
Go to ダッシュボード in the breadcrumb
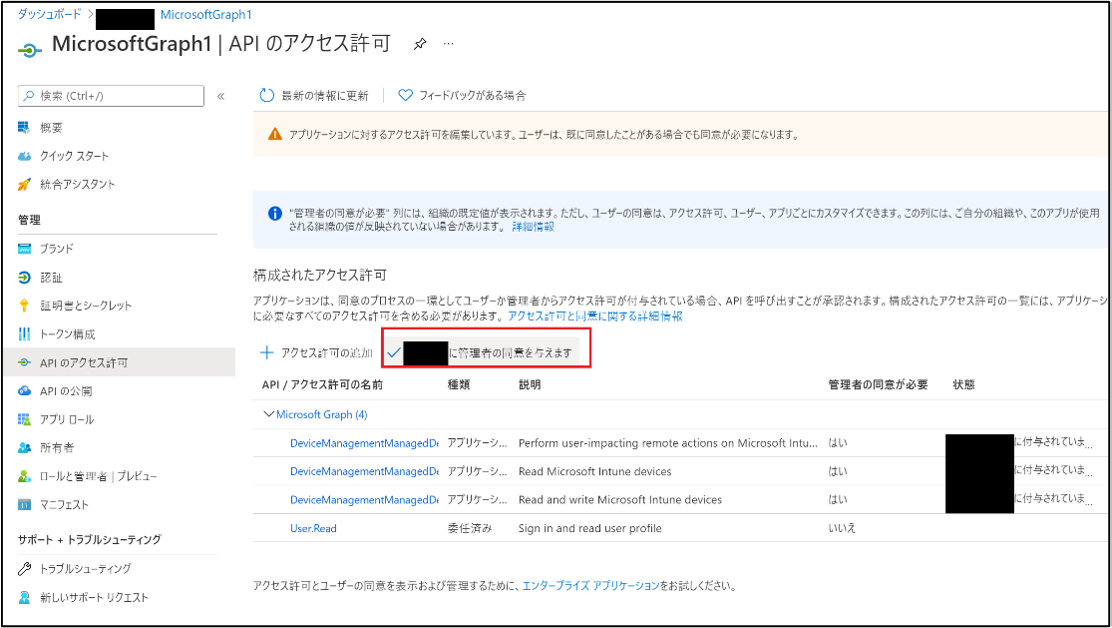tap(48, 14)
